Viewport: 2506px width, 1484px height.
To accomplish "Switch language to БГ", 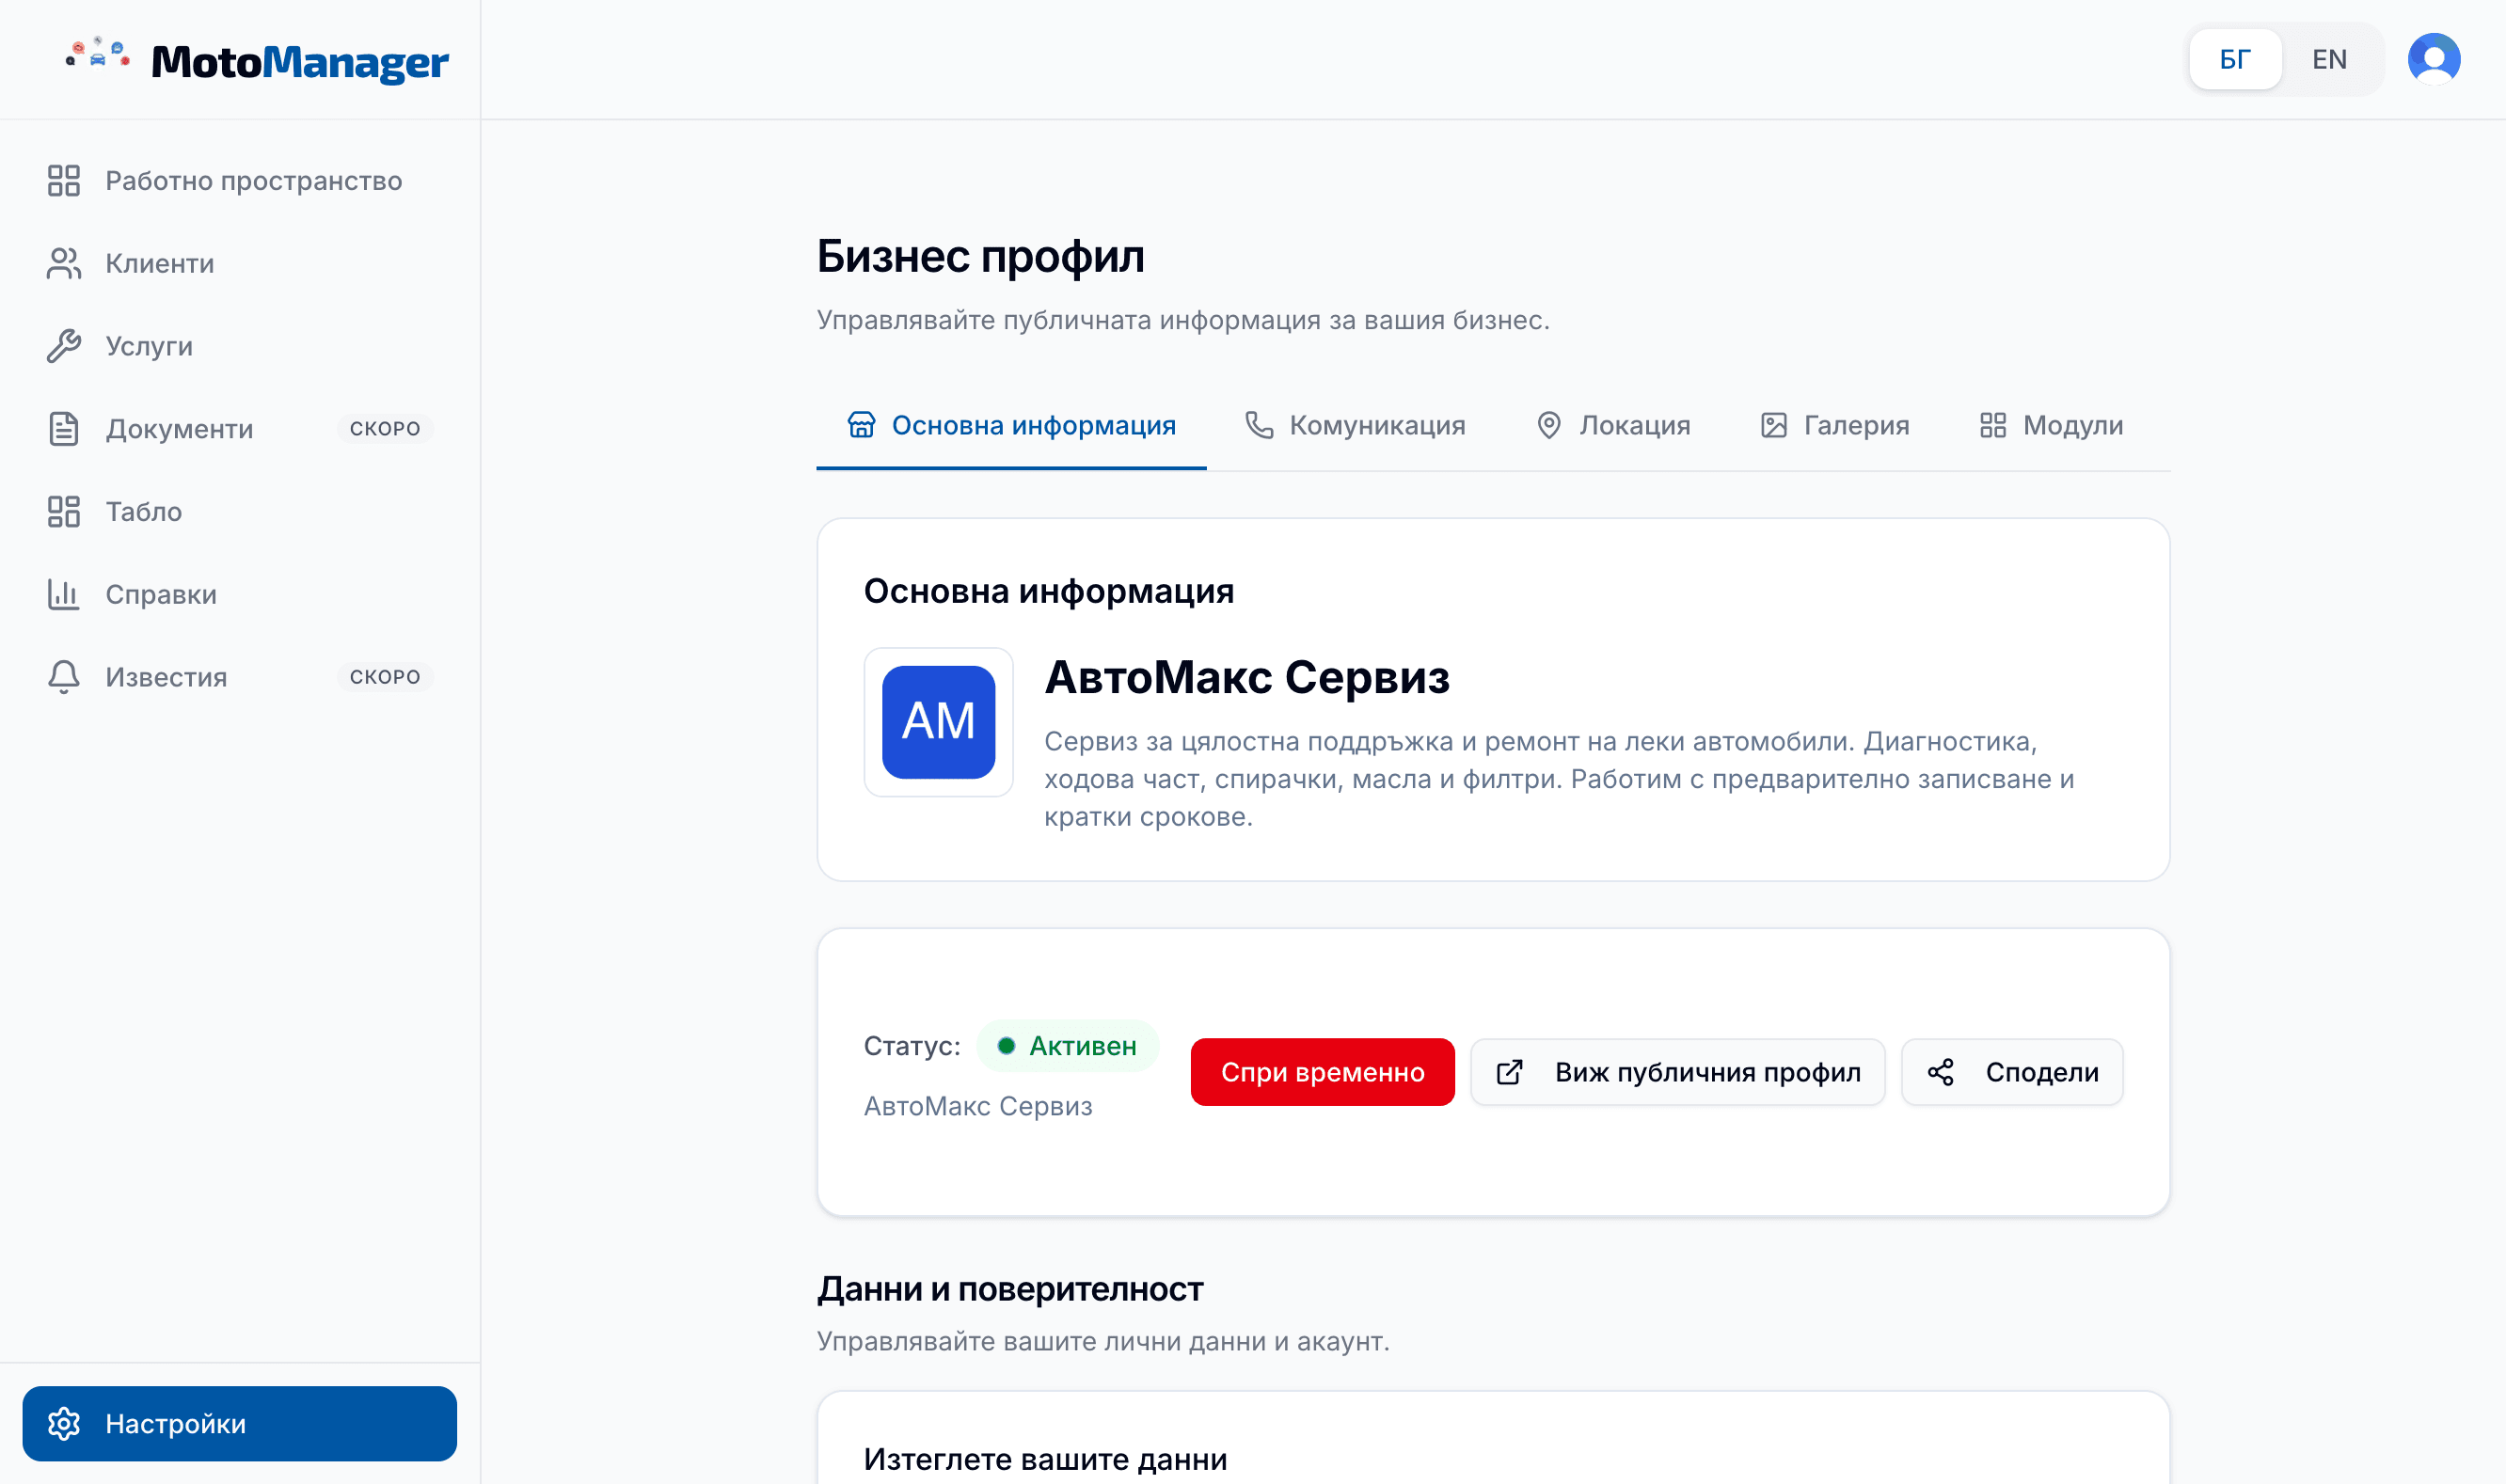I will click(x=2235, y=59).
